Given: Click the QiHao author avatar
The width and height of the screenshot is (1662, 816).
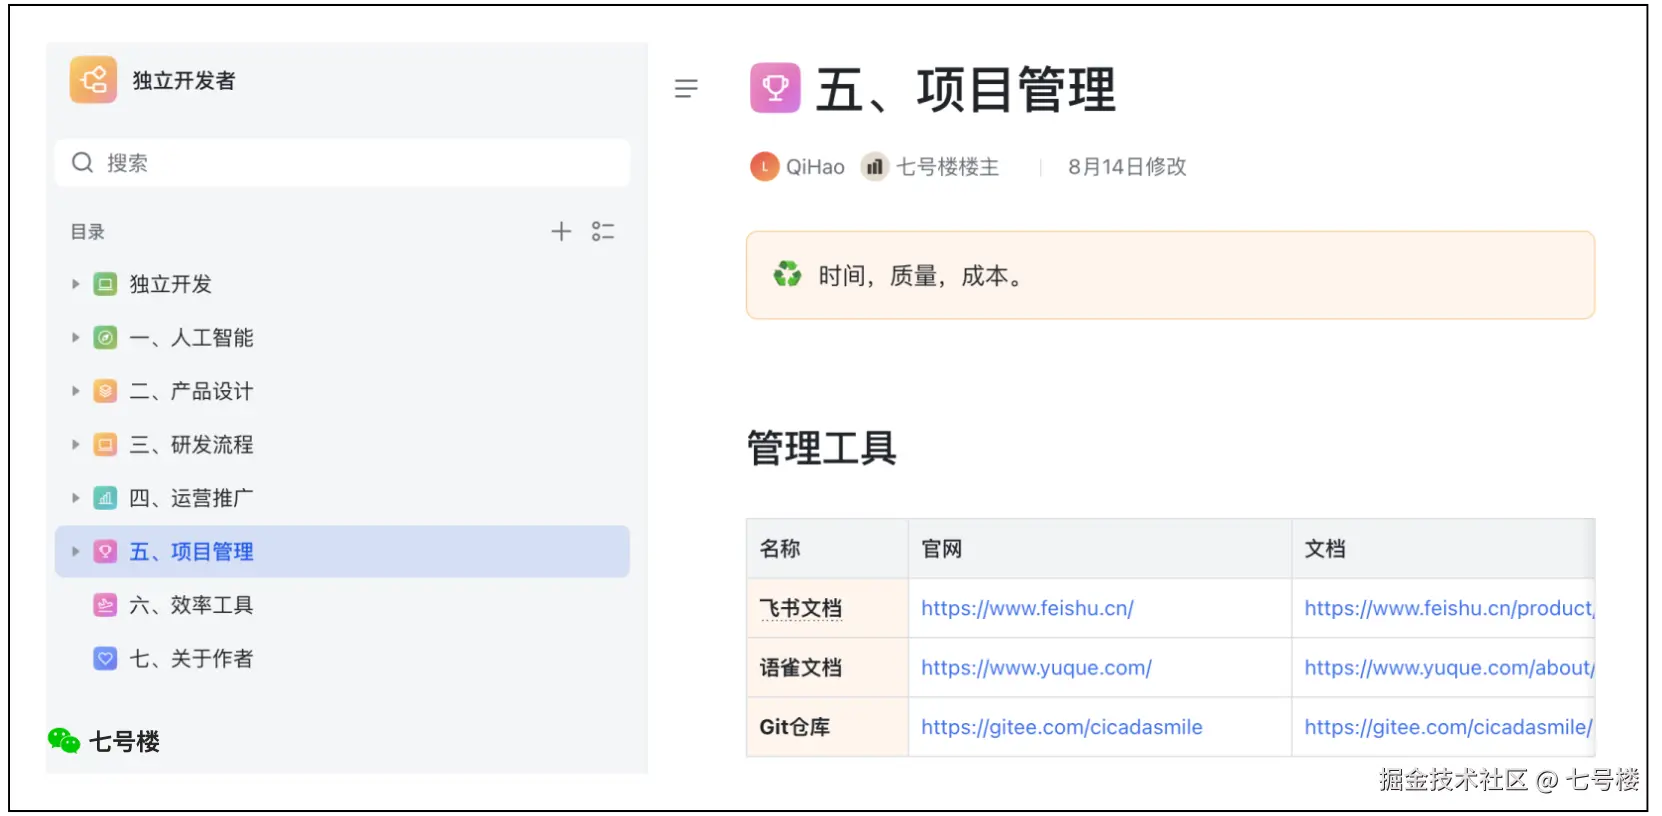Looking at the screenshot, I should (x=764, y=167).
